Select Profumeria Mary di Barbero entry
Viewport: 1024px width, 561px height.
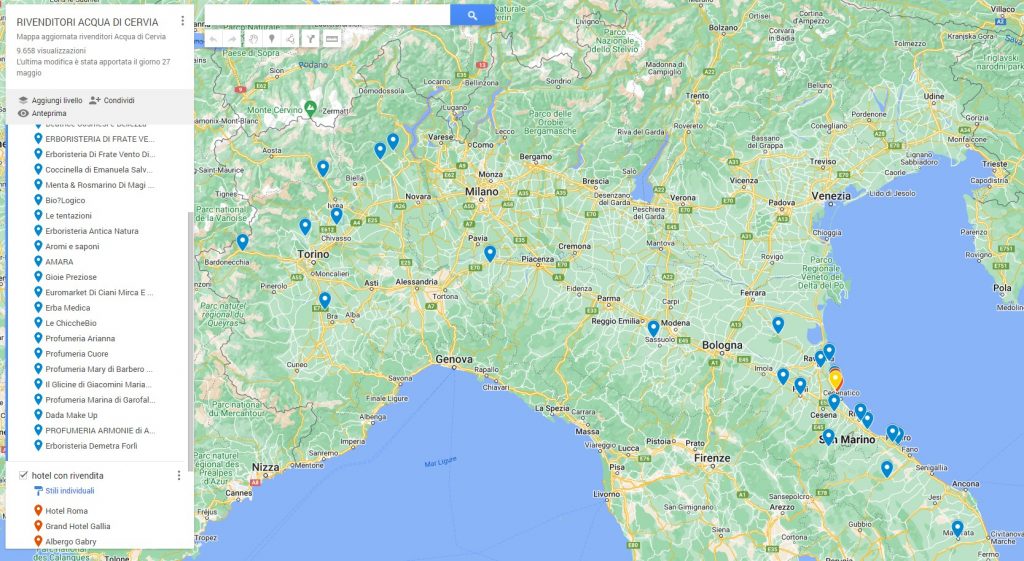pyautogui.click(x=99, y=369)
